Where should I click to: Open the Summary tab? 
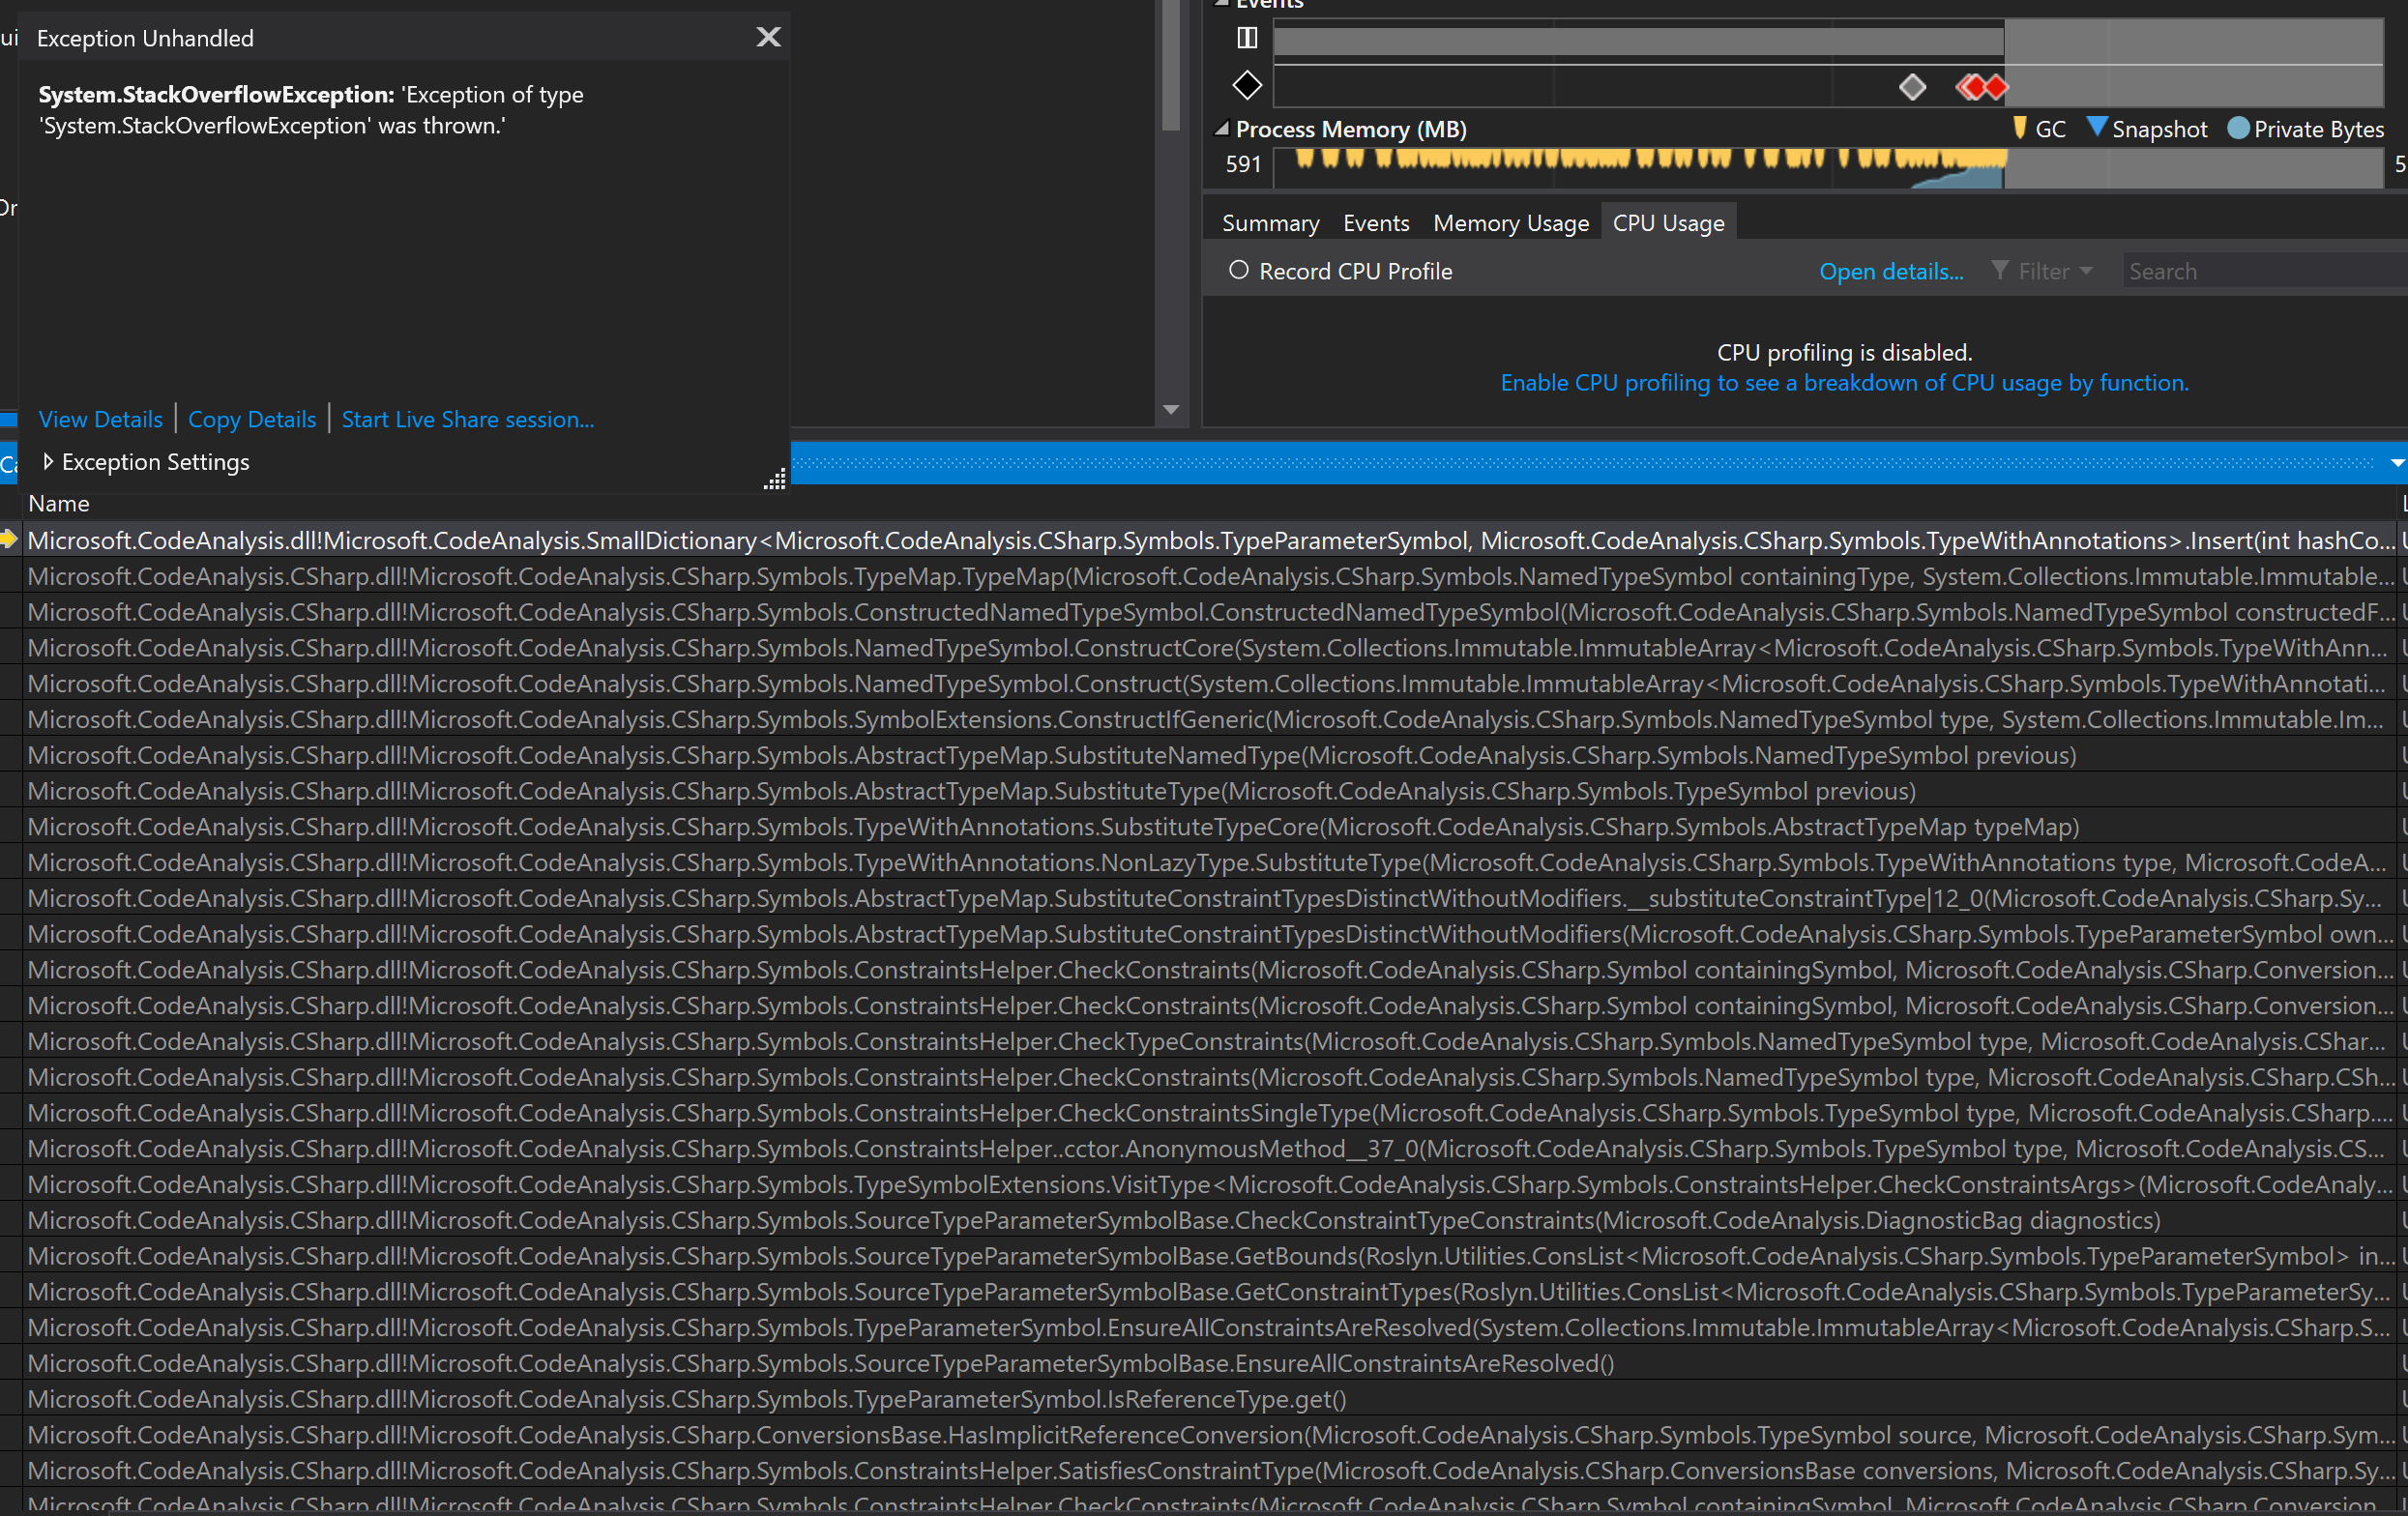pyautogui.click(x=1270, y=222)
